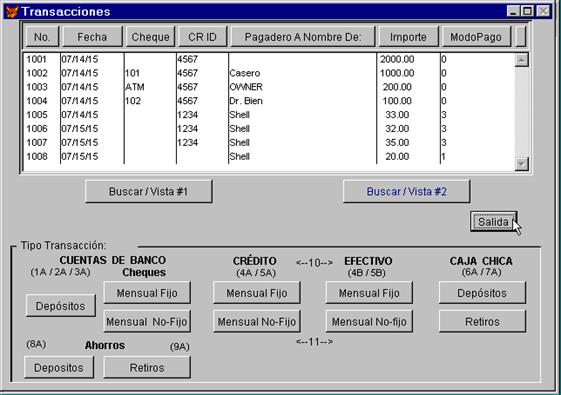The height and width of the screenshot is (395, 561).
Task: Click Ahorros Depositos button
Action: (x=59, y=367)
